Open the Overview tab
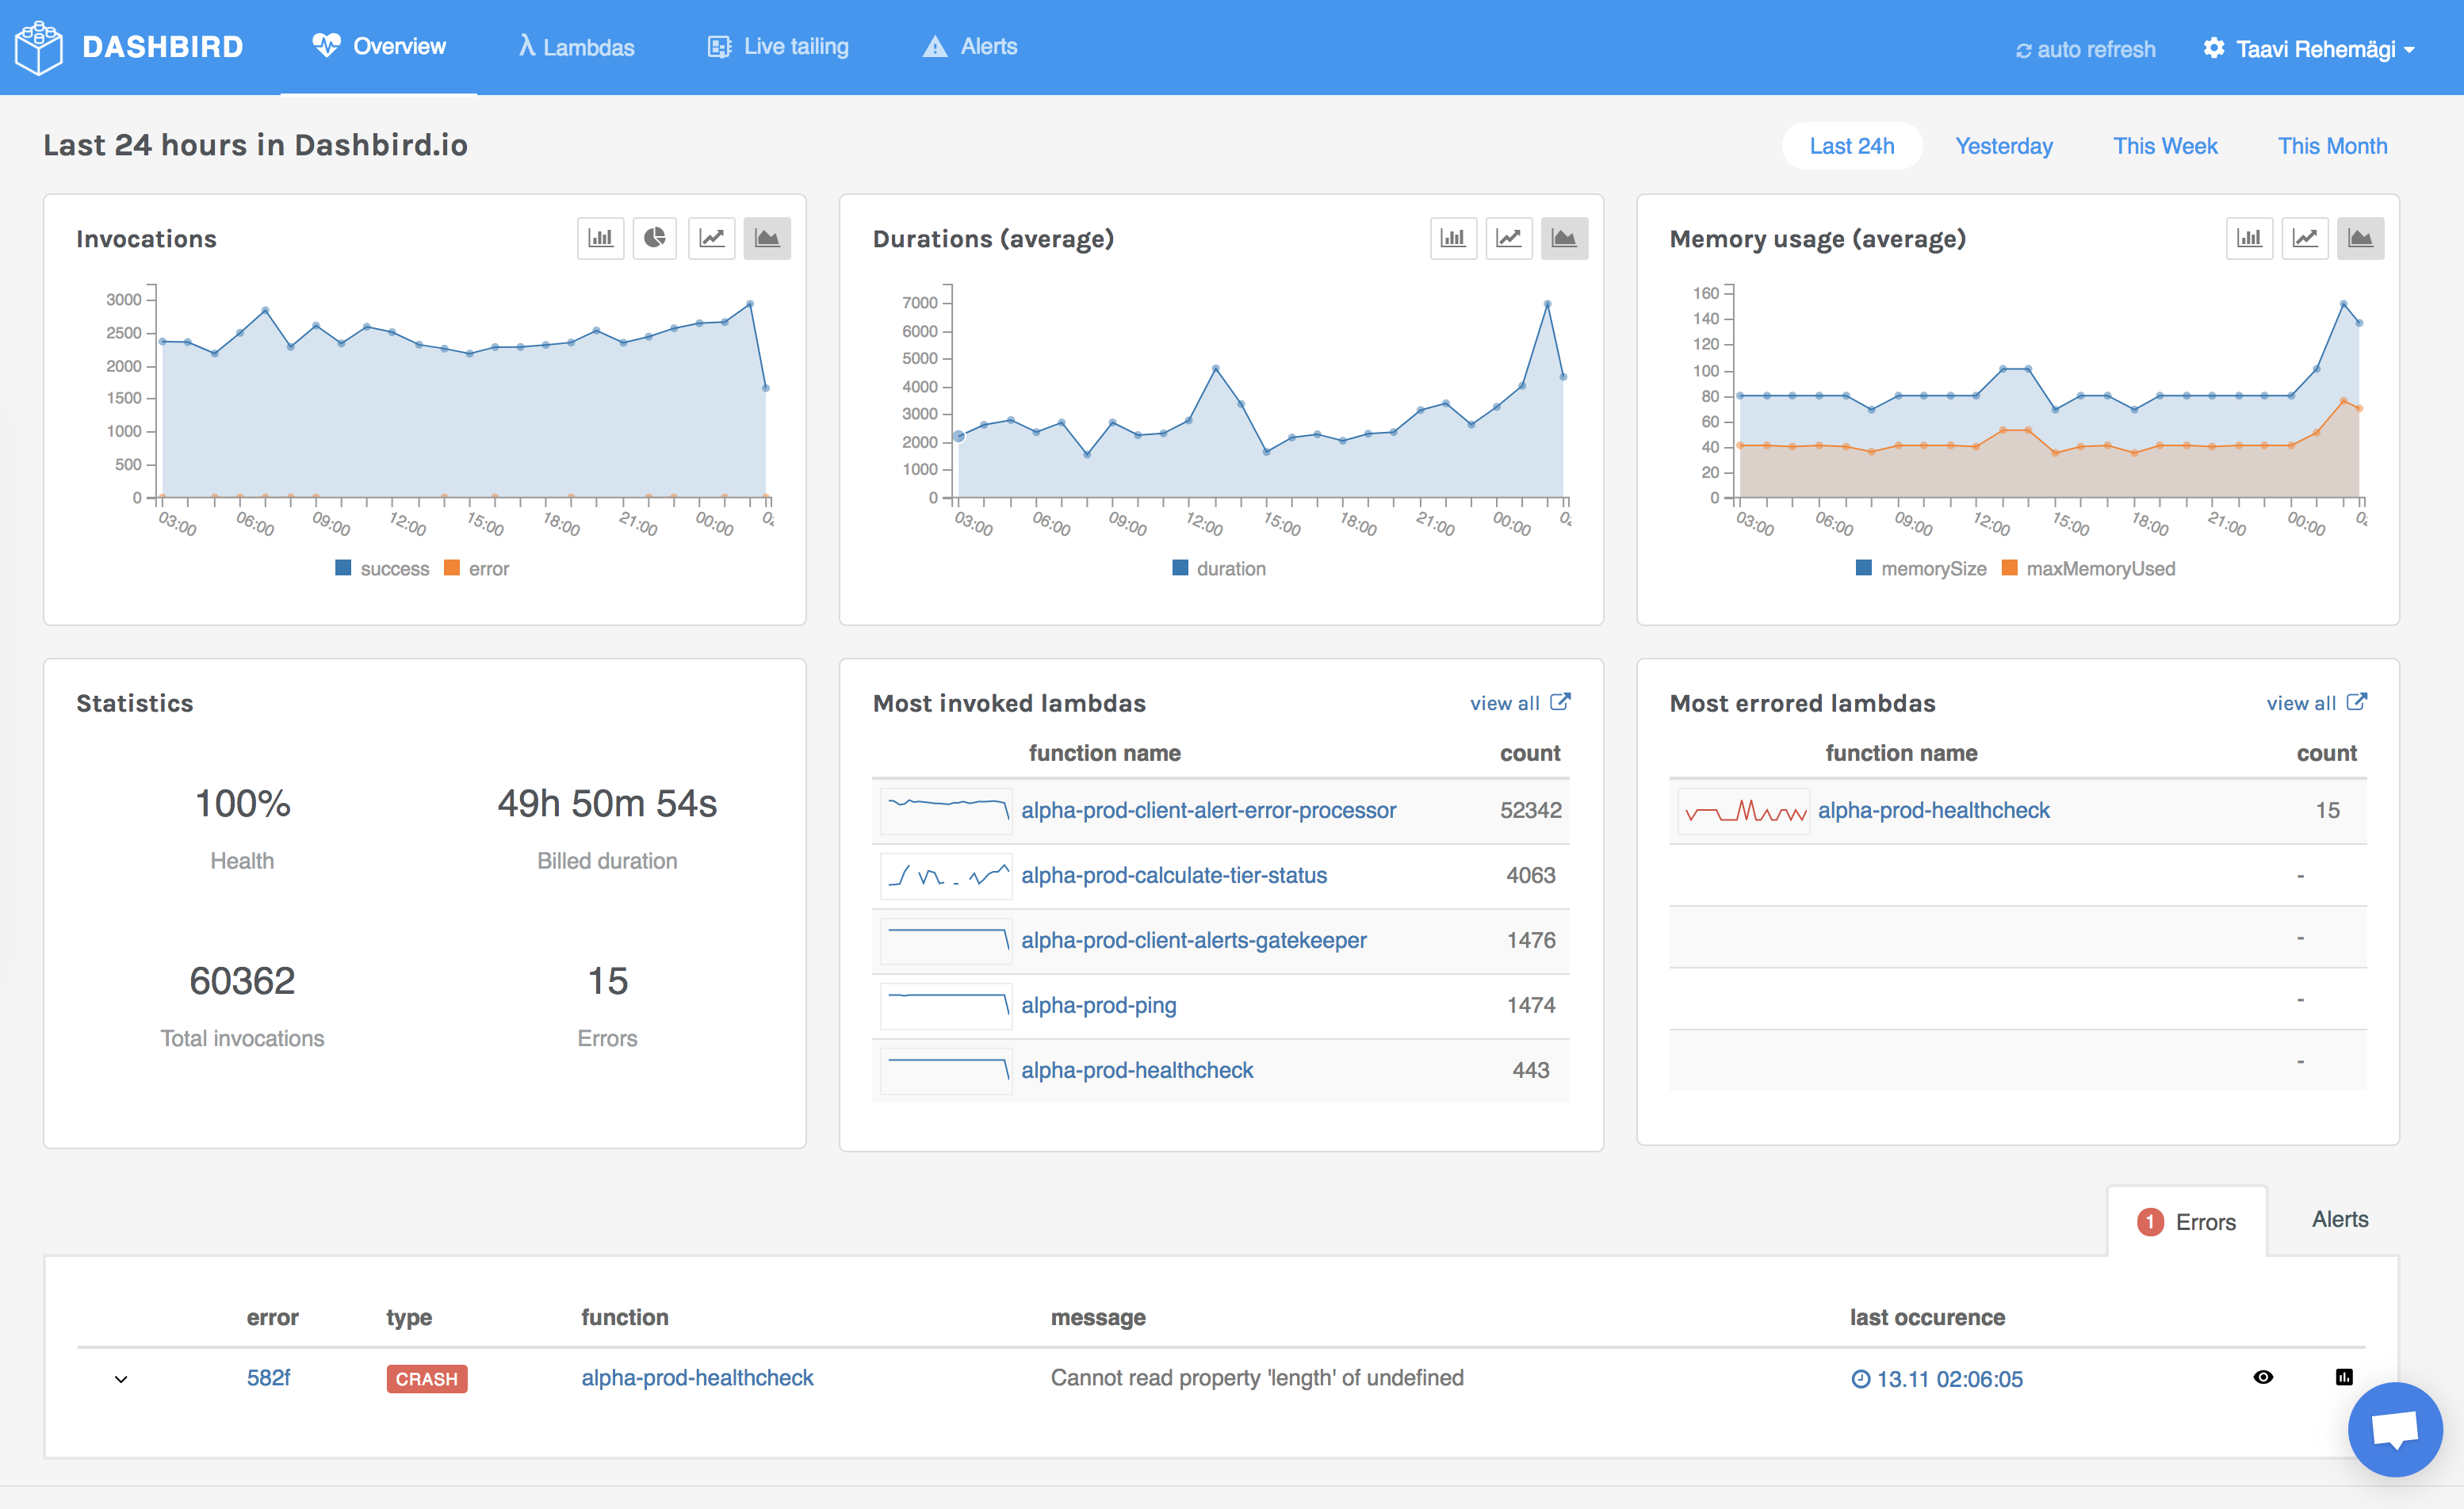The height and width of the screenshot is (1509, 2464). (379, 47)
